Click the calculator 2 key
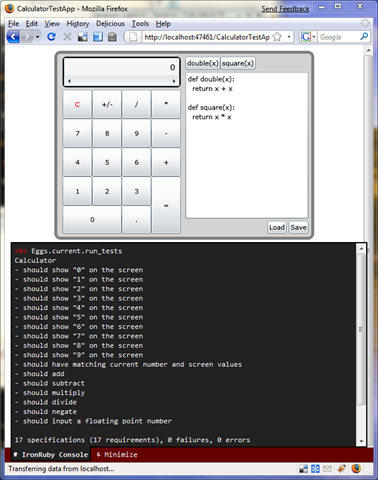 tap(107, 191)
